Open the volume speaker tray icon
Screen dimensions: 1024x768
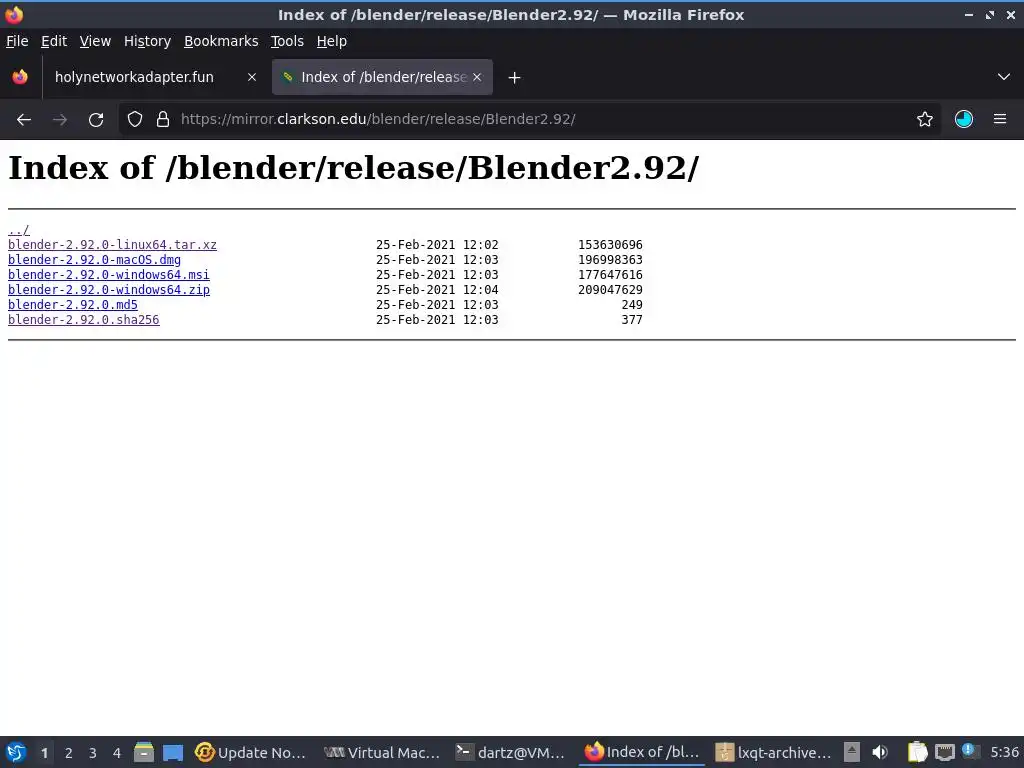pos(880,752)
